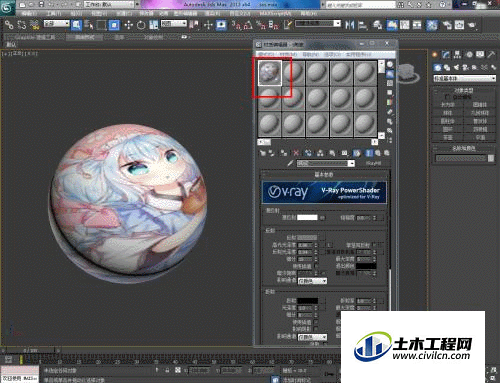Image resolution: width=500 pixels, height=383 pixels.
Task: Click the white Diffuse color swatch
Action: tap(307, 217)
